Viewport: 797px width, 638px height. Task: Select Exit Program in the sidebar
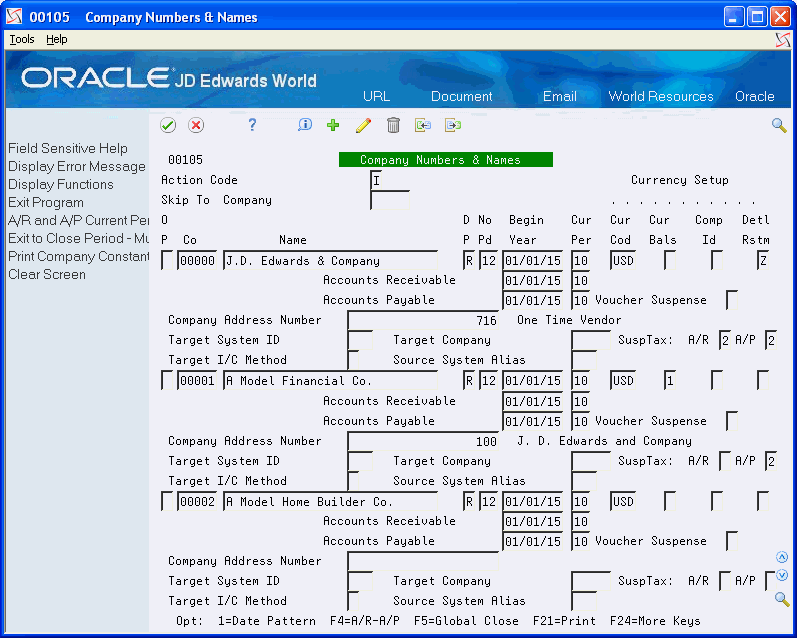pos(46,202)
